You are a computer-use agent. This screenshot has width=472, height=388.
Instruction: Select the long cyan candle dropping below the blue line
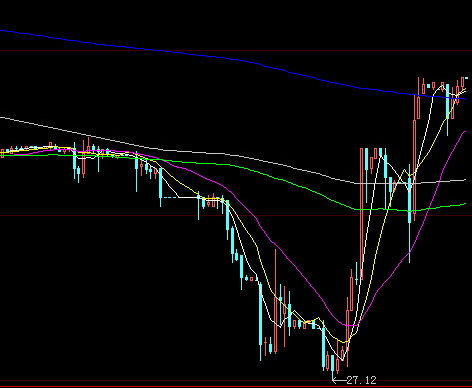448,110
